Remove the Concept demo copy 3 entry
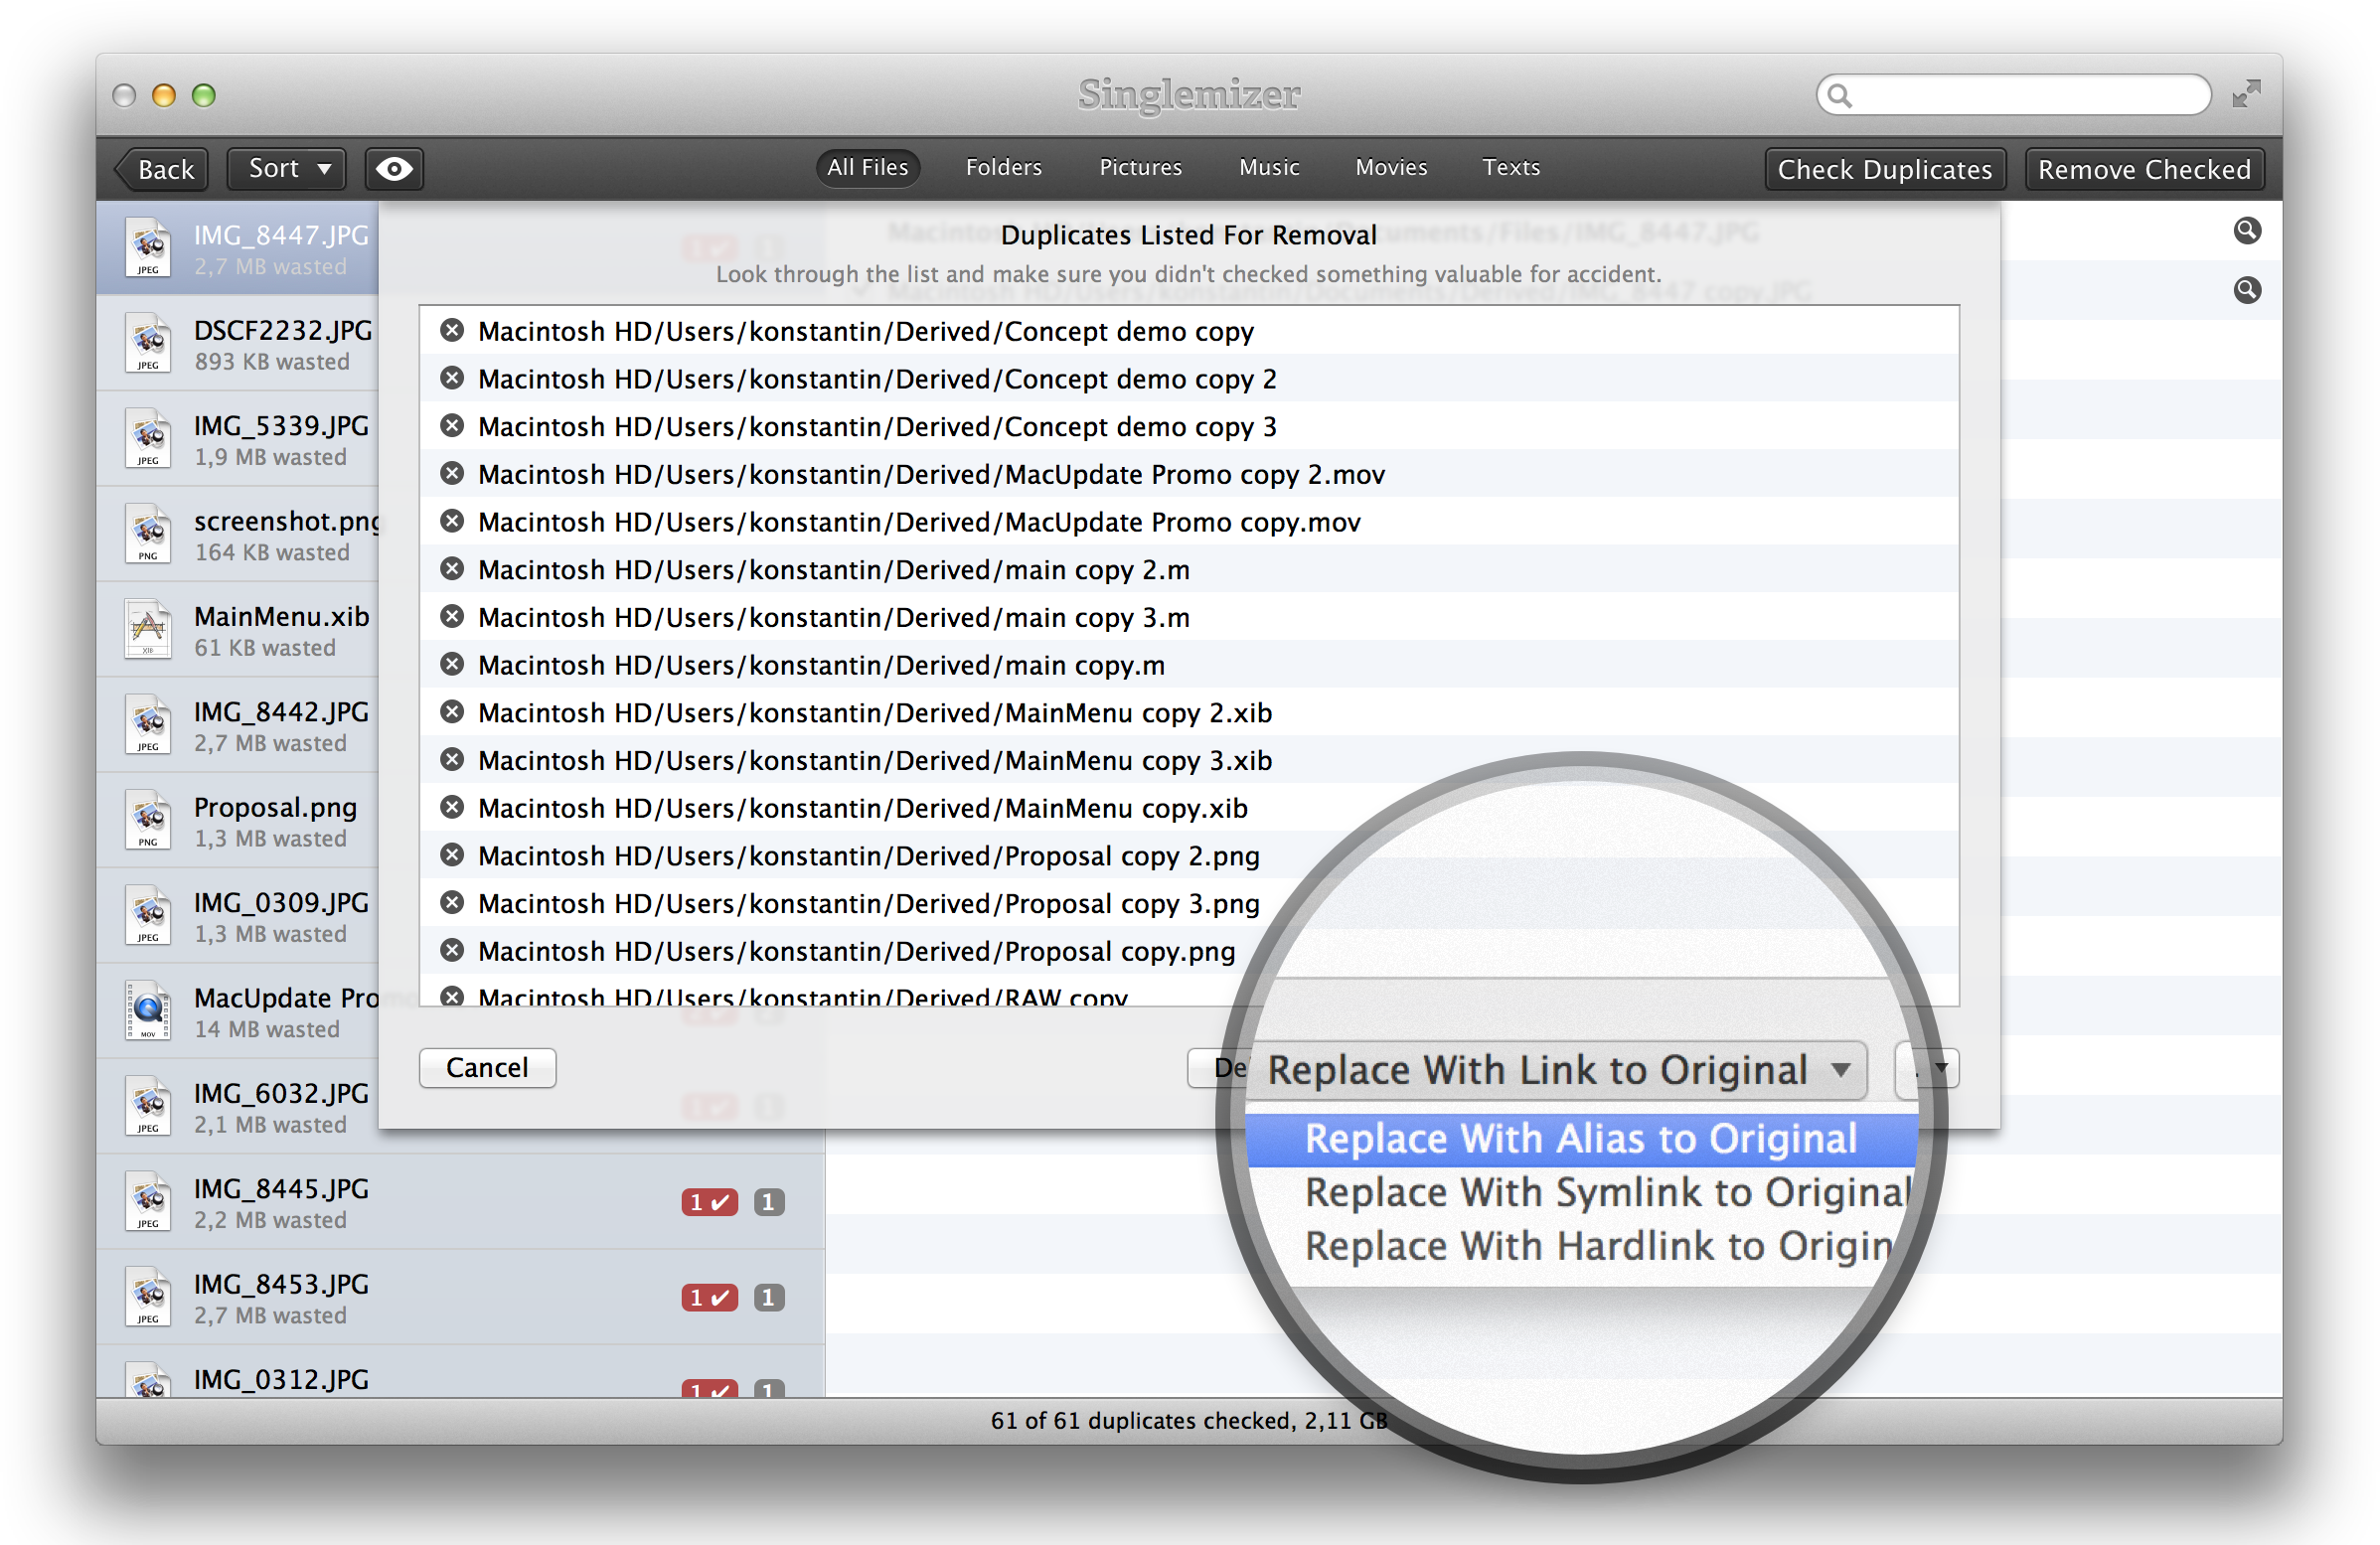The height and width of the screenshot is (1545, 2380). pyautogui.click(x=452, y=426)
